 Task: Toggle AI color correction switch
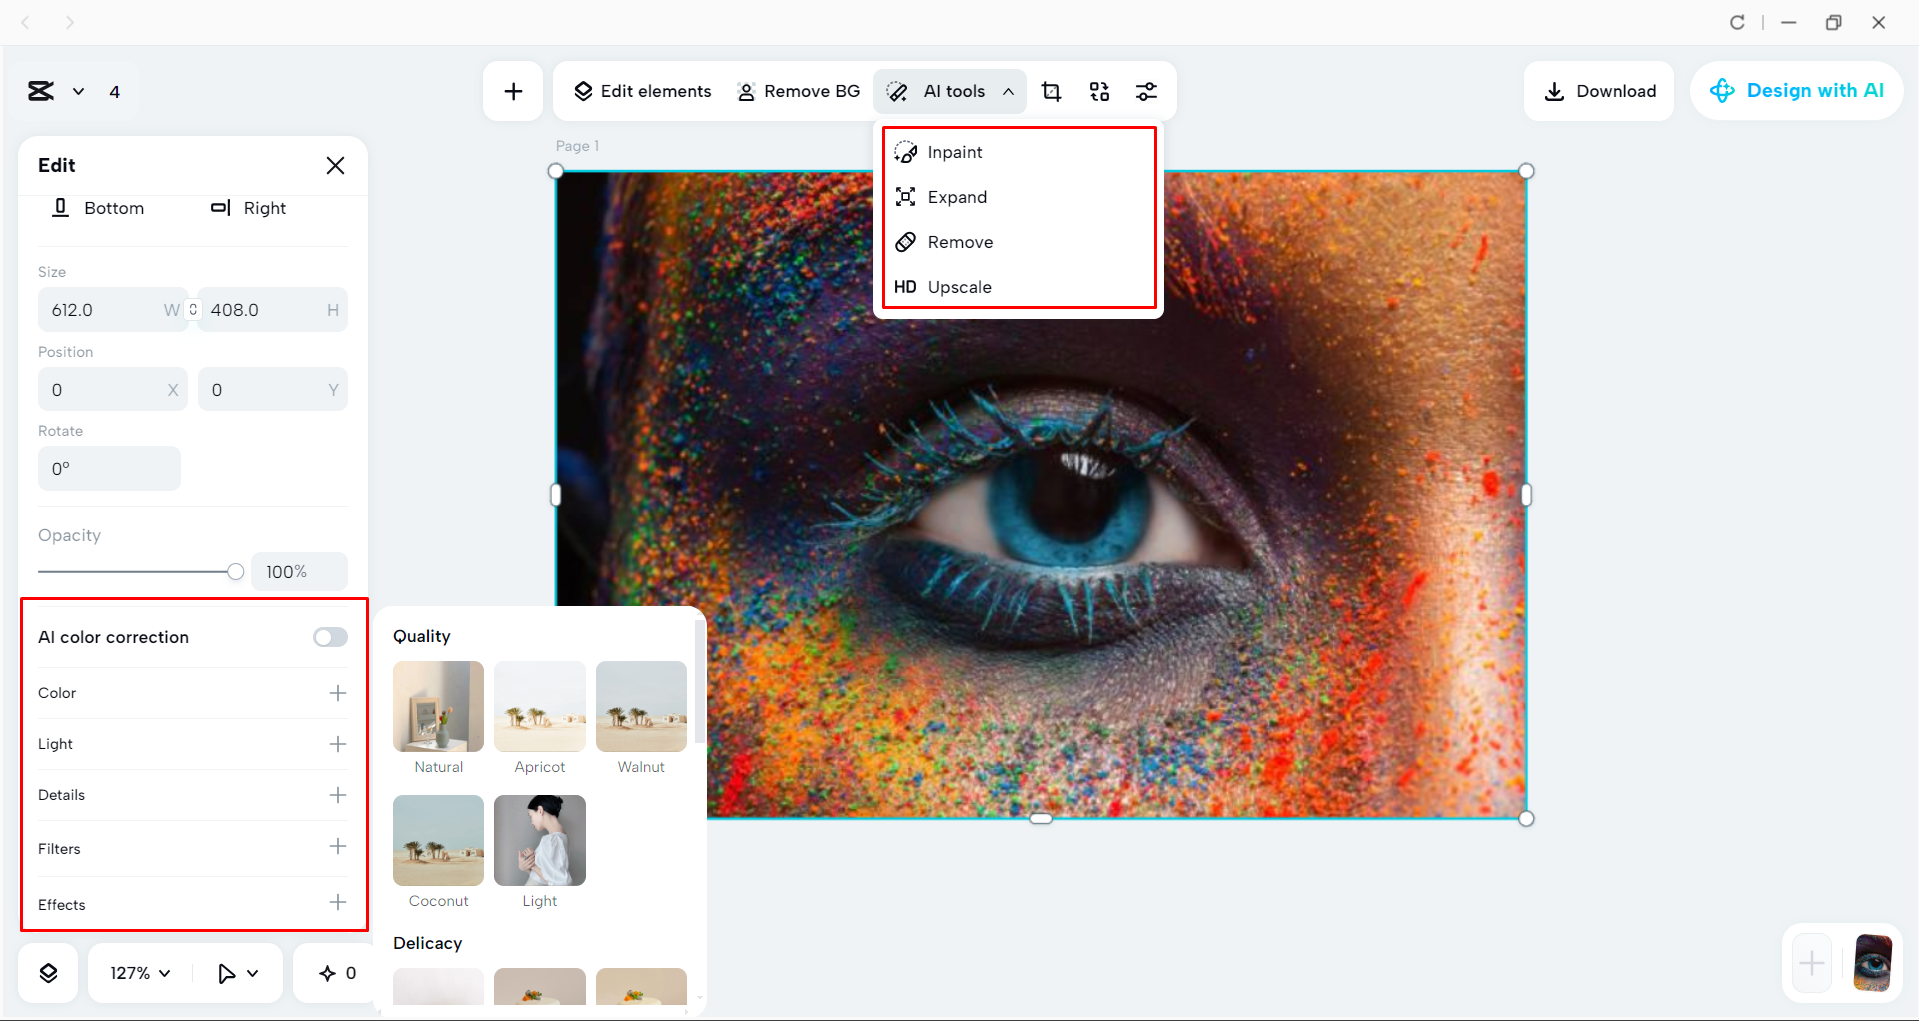coord(330,636)
